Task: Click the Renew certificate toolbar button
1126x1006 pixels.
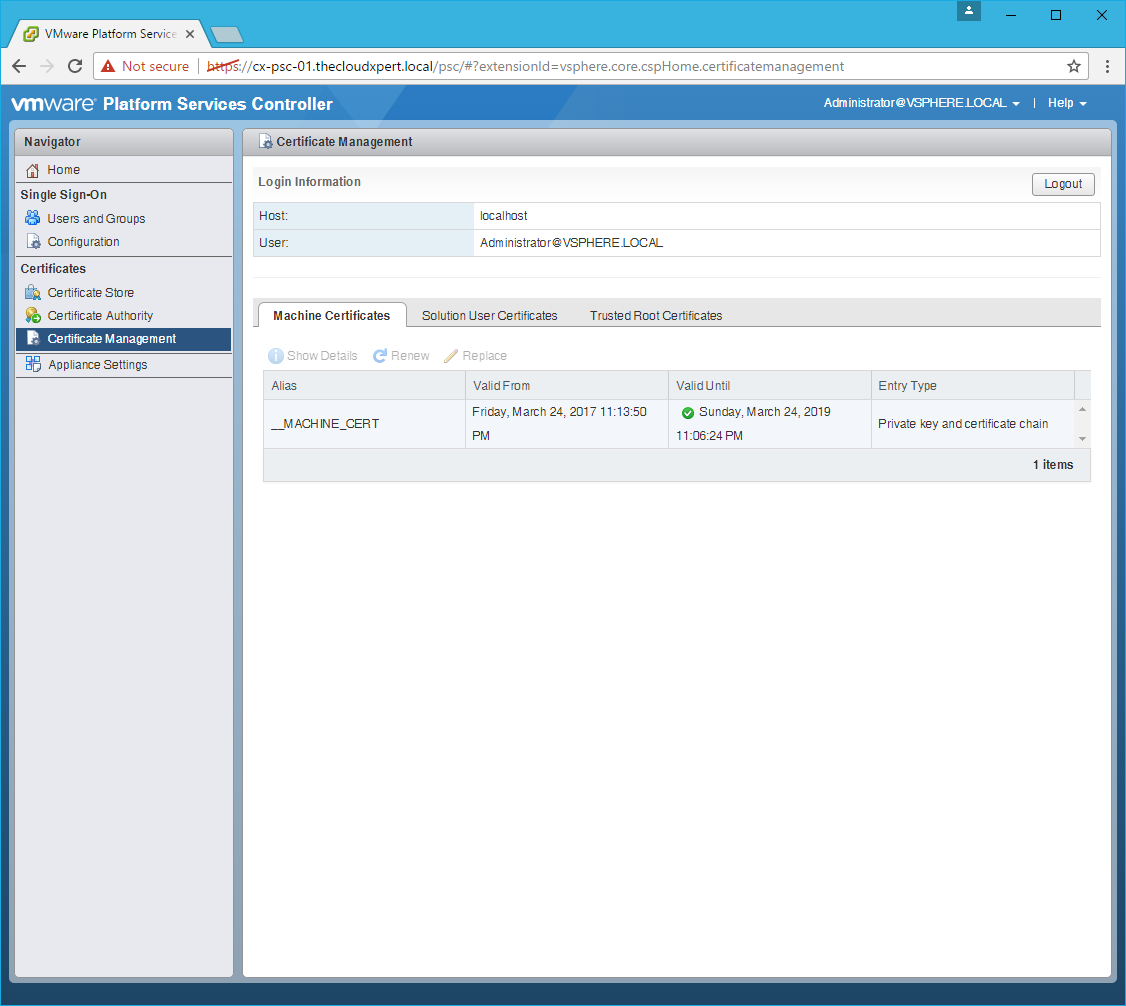Action: tap(401, 356)
